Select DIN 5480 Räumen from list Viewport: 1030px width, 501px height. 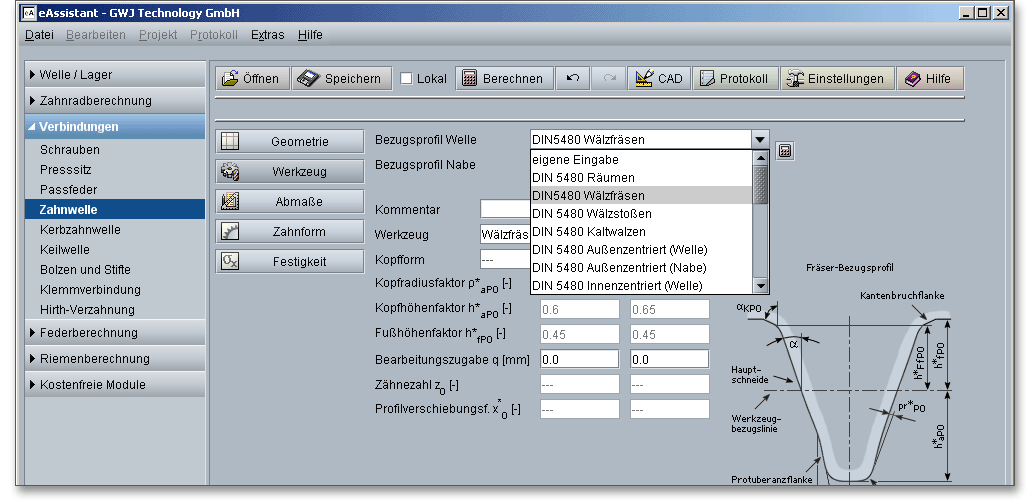pos(585,178)
